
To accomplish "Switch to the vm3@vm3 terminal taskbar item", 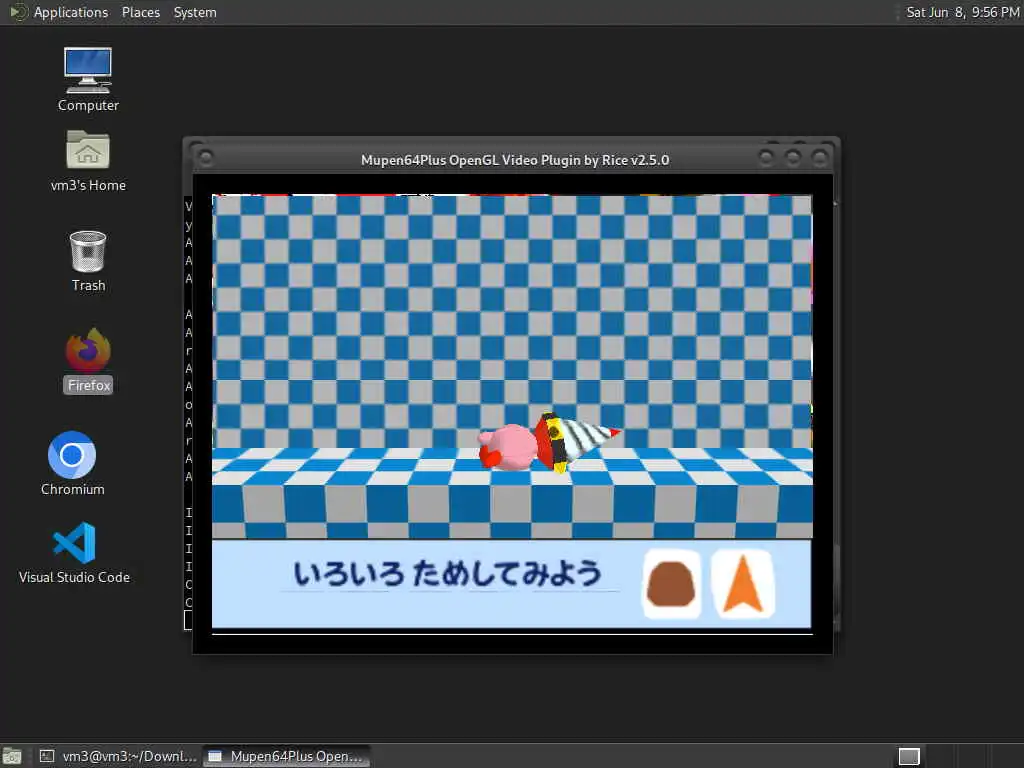I will pyautogui.click(x=118, y=756).
